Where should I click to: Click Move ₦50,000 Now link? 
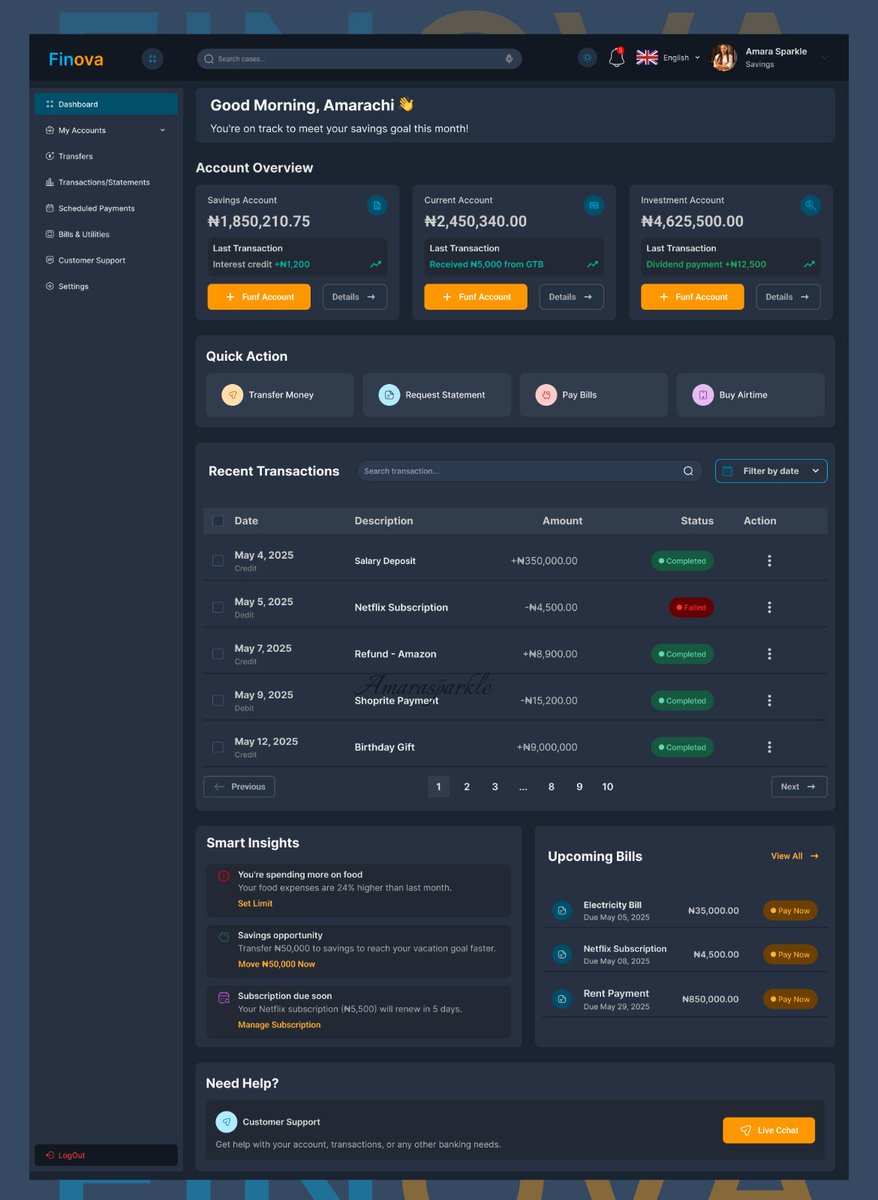276,964
